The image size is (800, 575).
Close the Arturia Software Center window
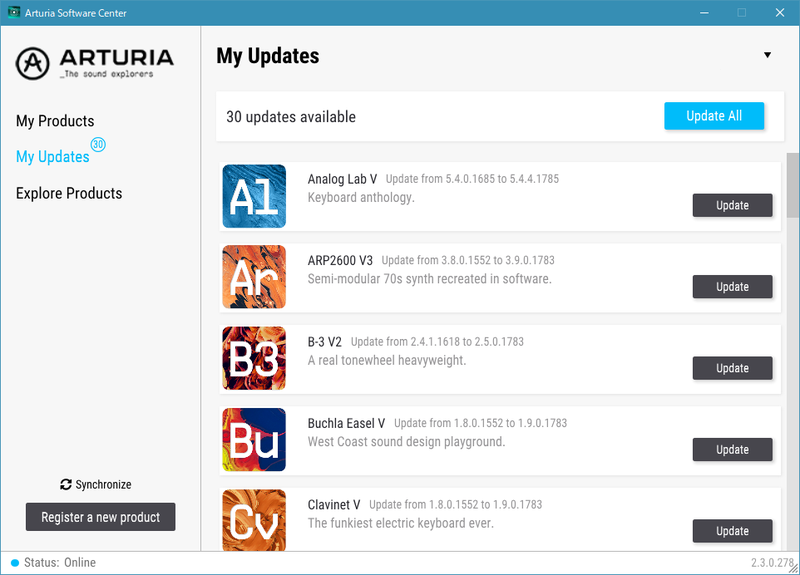click(x=780, y=12)
